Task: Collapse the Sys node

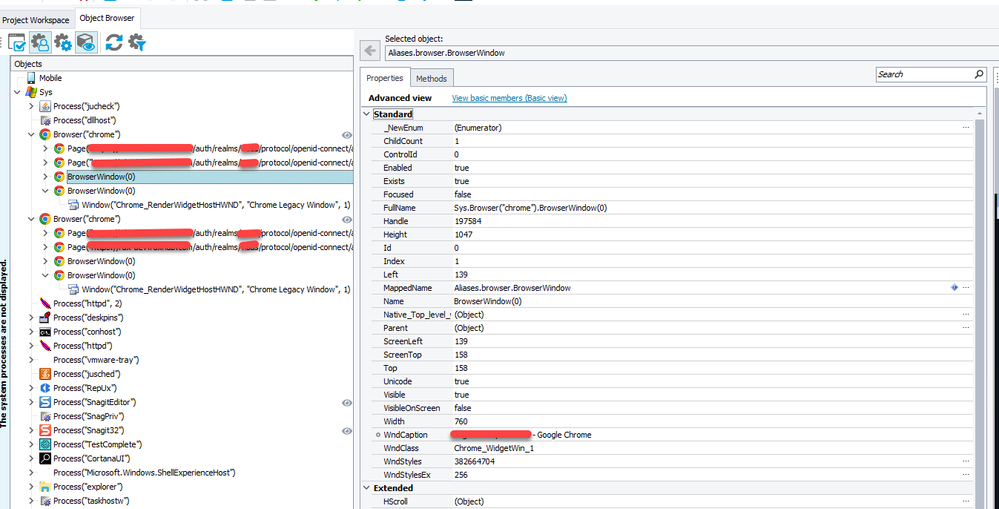Action: point(17,92)
